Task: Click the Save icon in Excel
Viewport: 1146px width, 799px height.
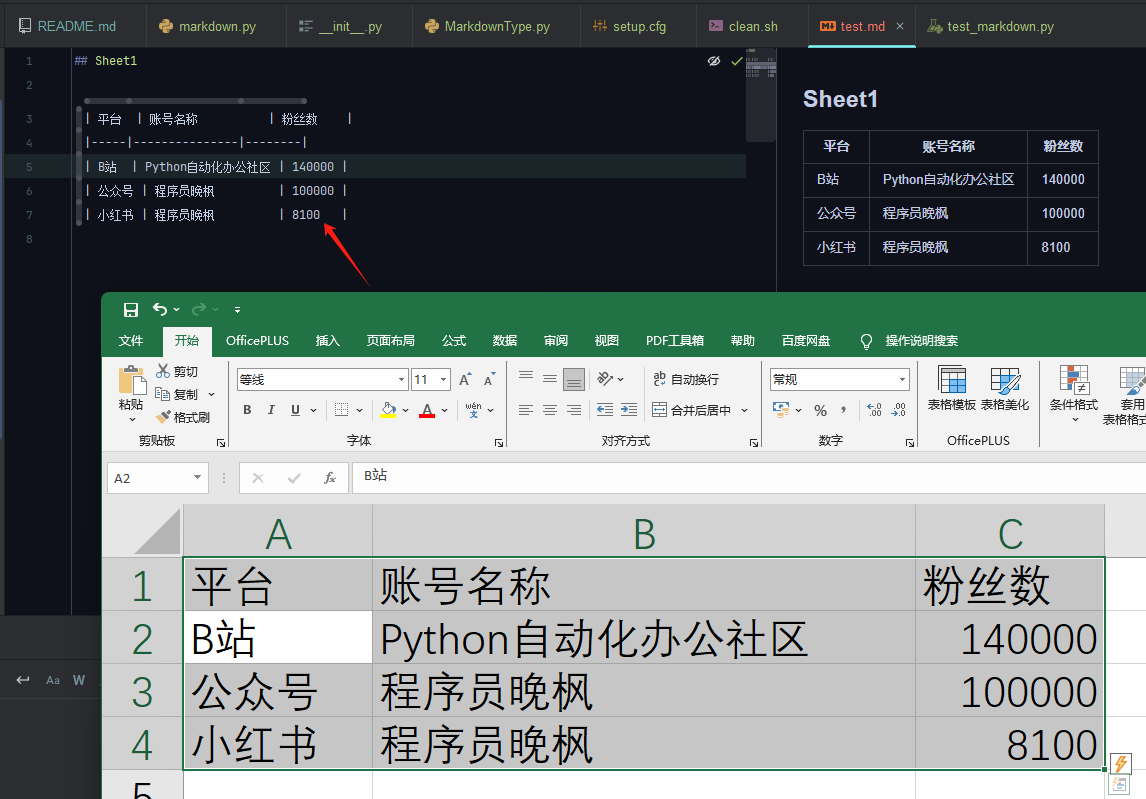Action: point(131,310)
